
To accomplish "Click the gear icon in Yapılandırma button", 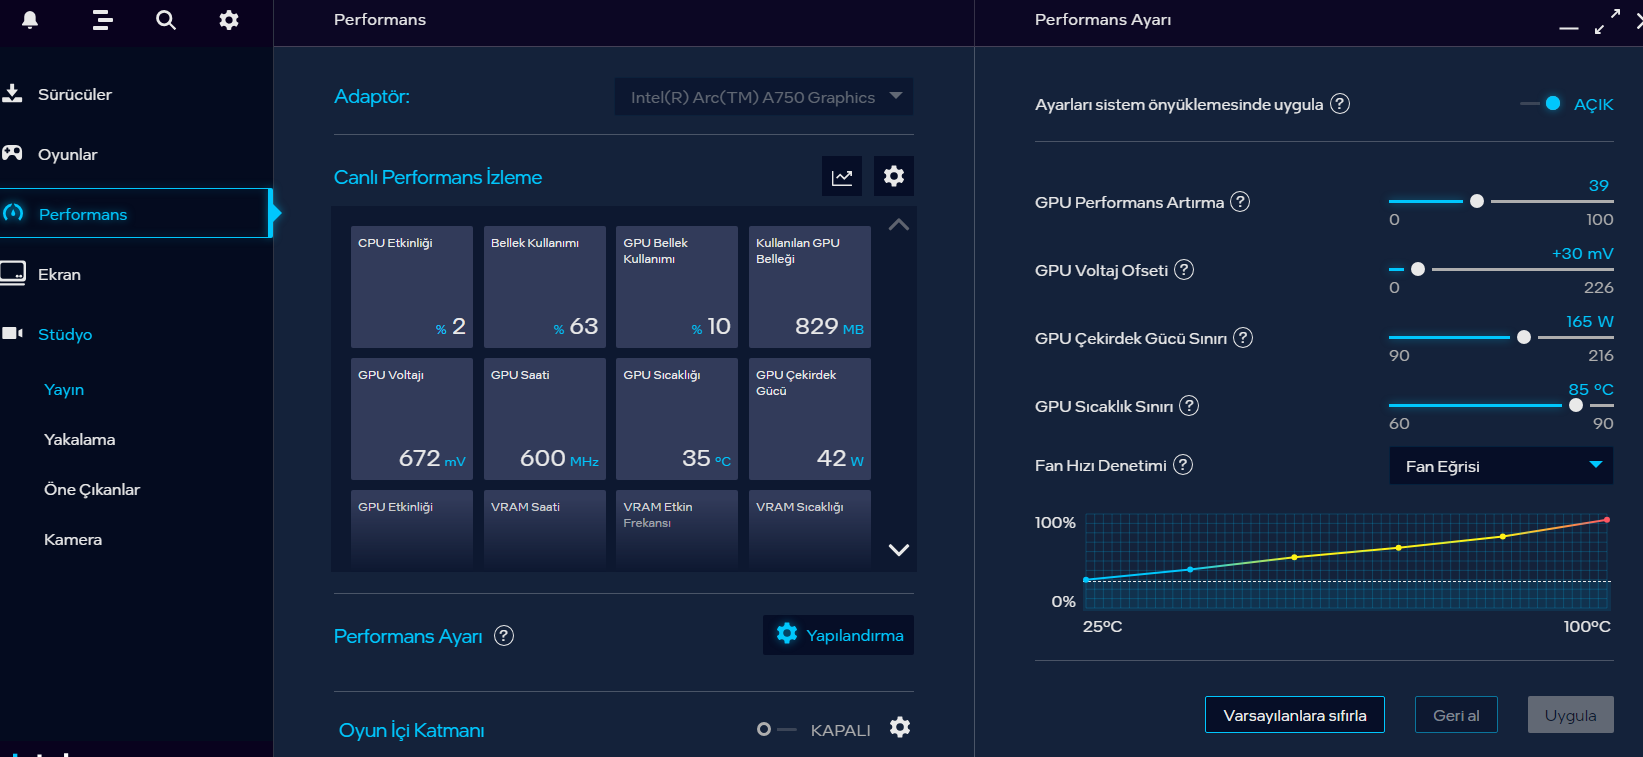I will pos(787,634).
